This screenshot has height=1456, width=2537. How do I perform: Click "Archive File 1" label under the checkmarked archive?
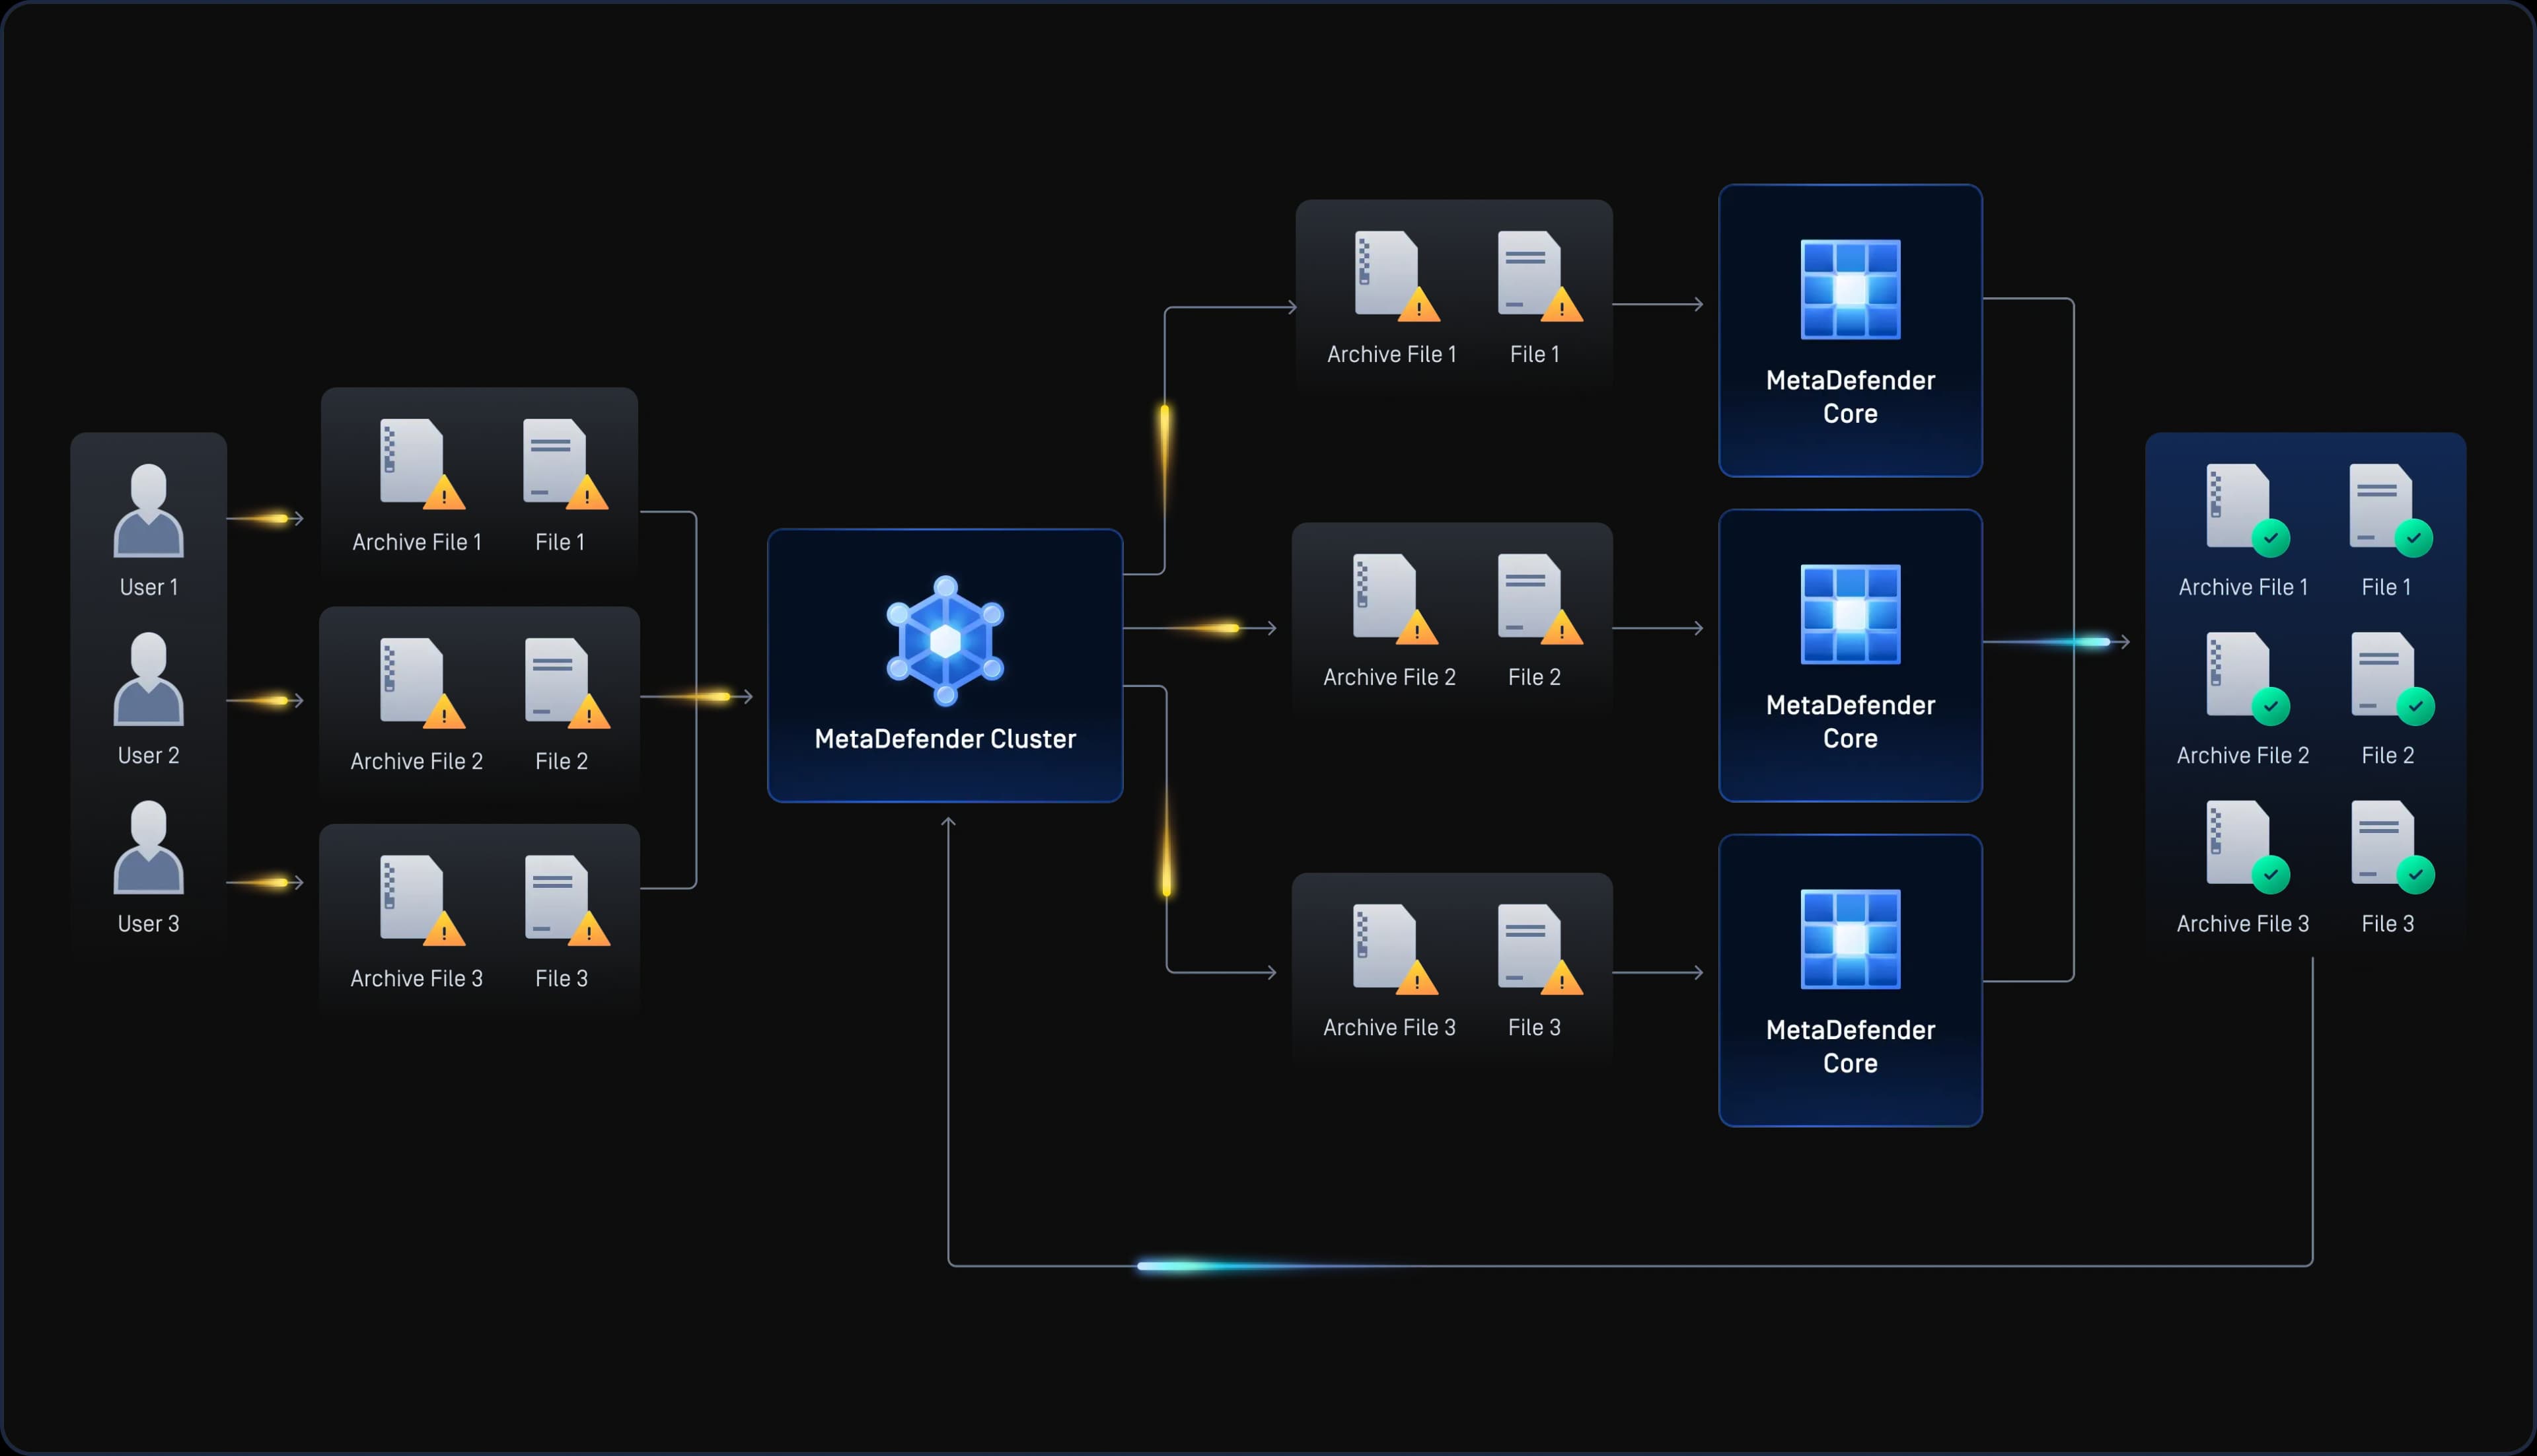tap(2243, 587)
